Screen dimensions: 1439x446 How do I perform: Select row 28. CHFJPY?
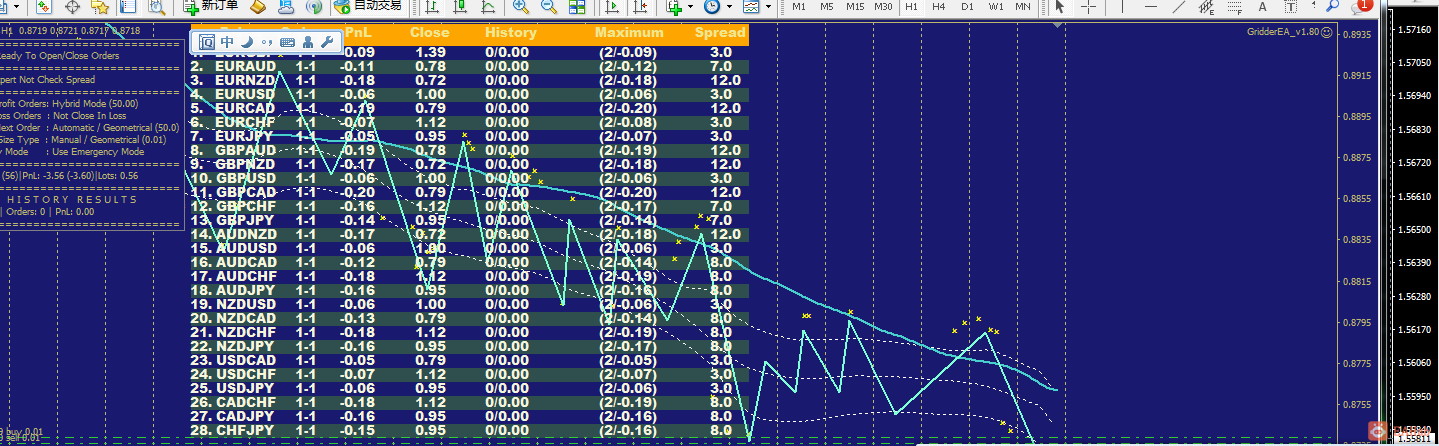coord(468,430)
